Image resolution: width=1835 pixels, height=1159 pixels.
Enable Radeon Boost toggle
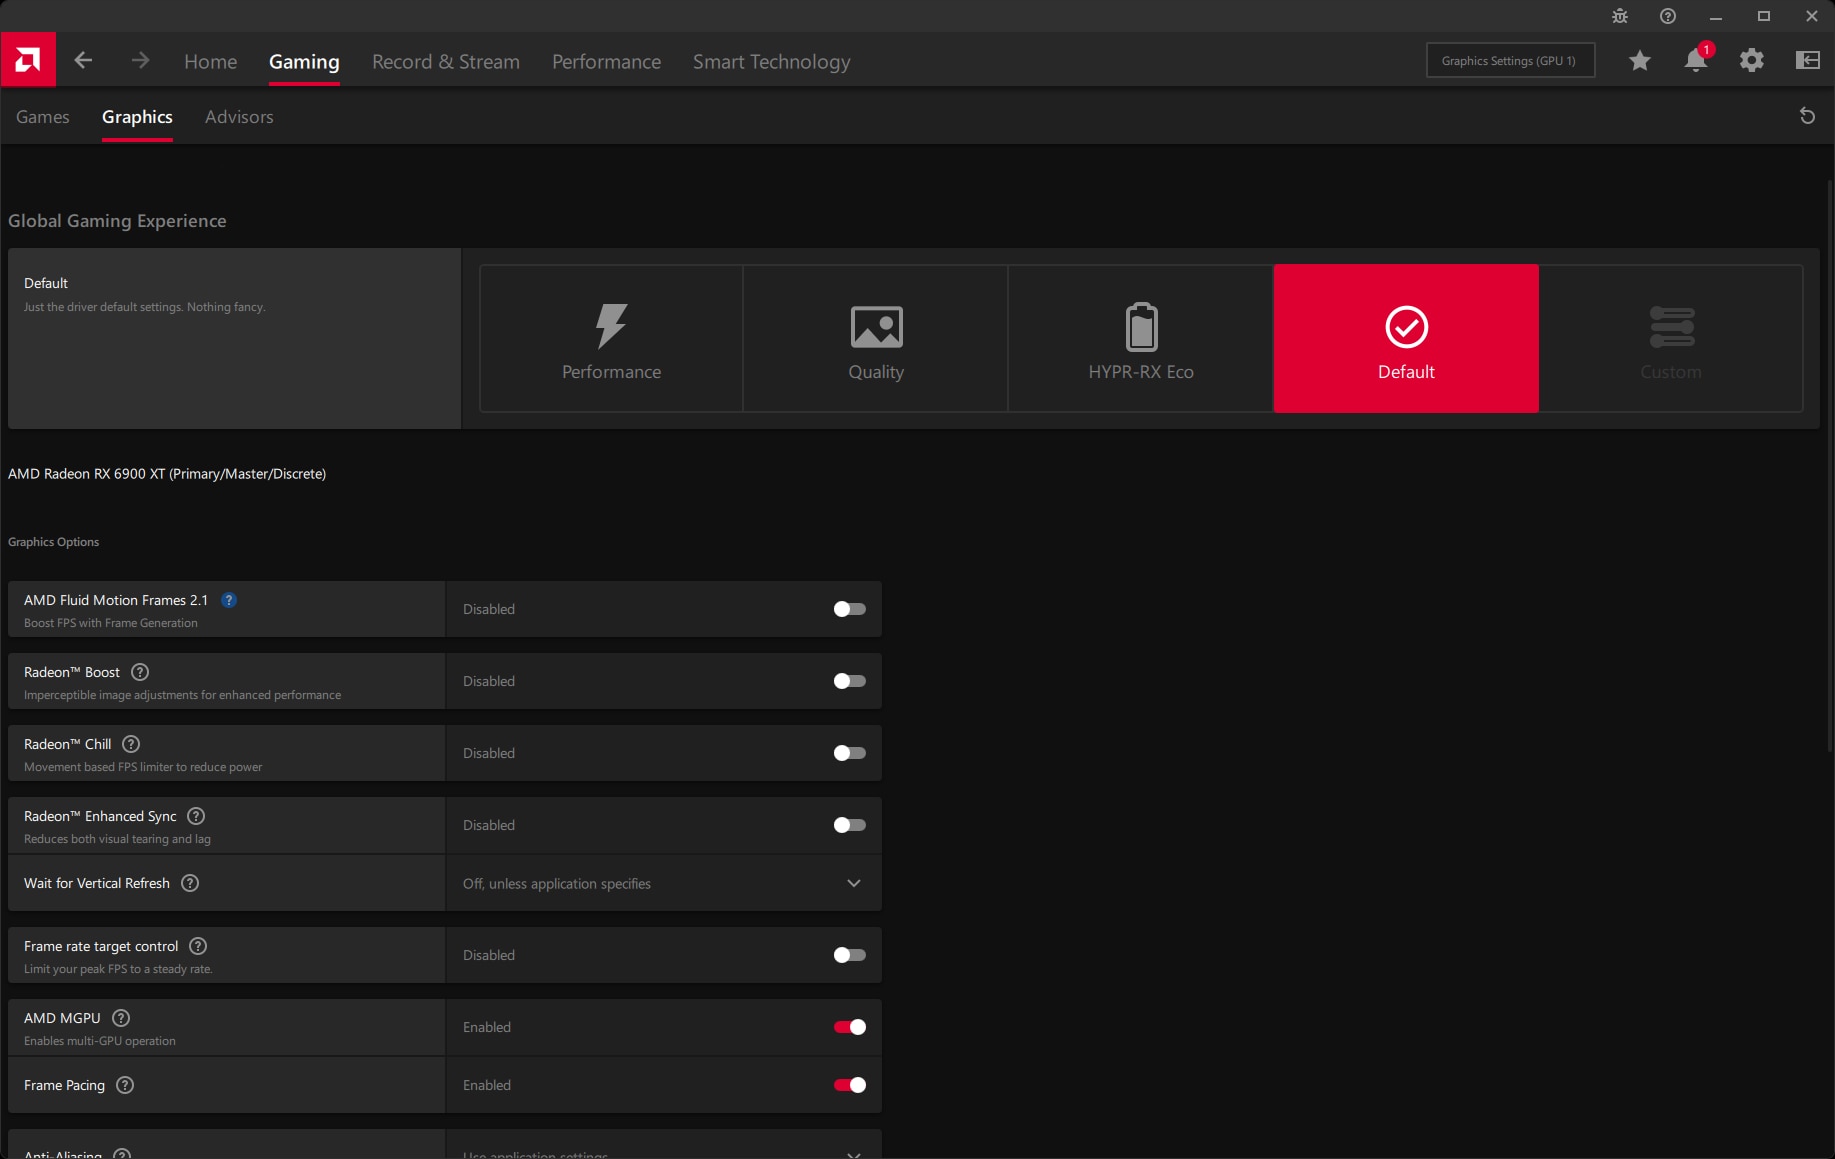coord(850,681)
